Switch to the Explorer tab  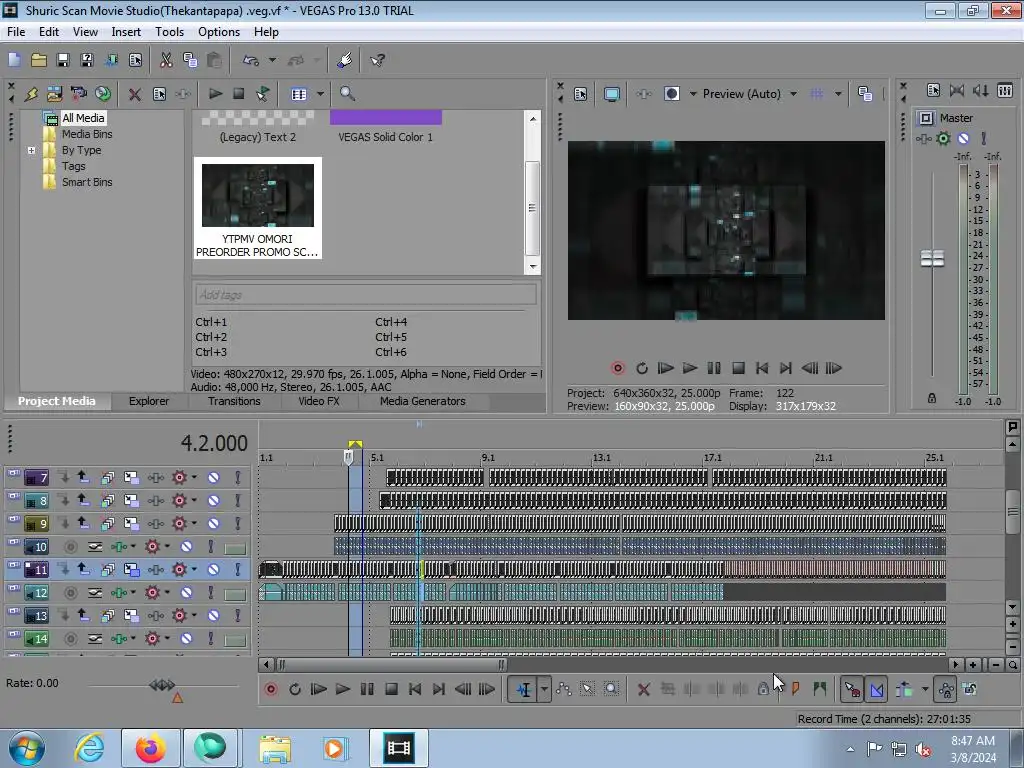pyautogui.click(x=149, y=401)
